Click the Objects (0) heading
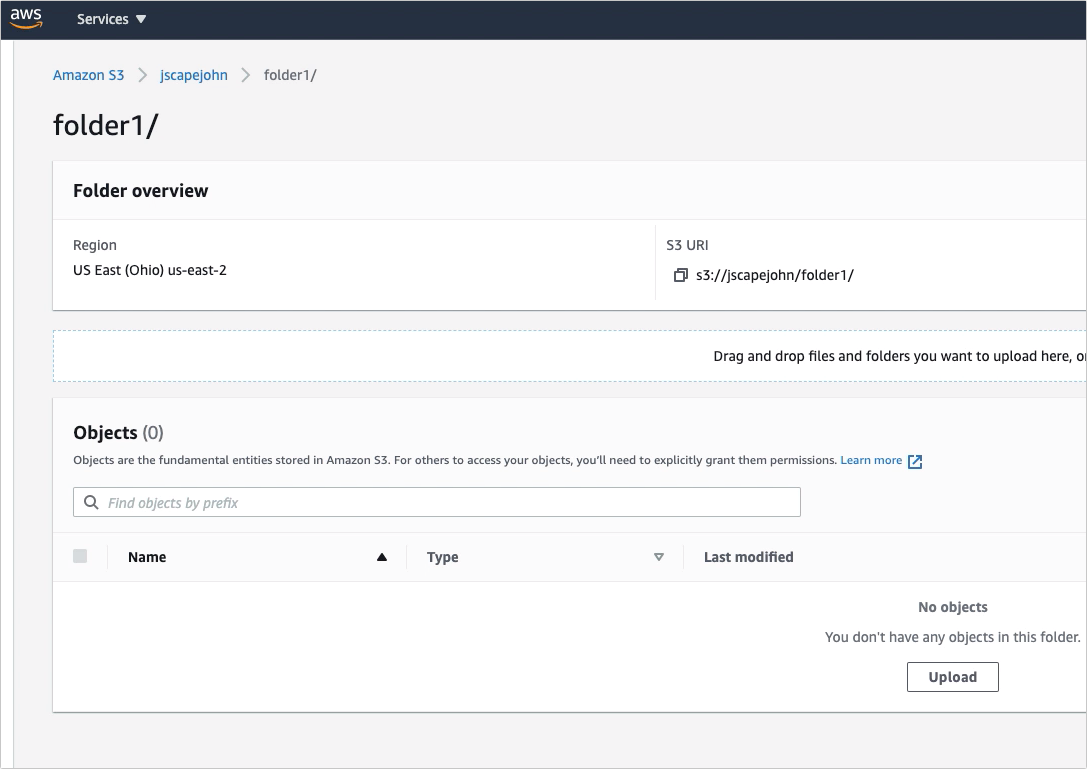This screenshot has width=1087, height=769. (x=119, y=433)
